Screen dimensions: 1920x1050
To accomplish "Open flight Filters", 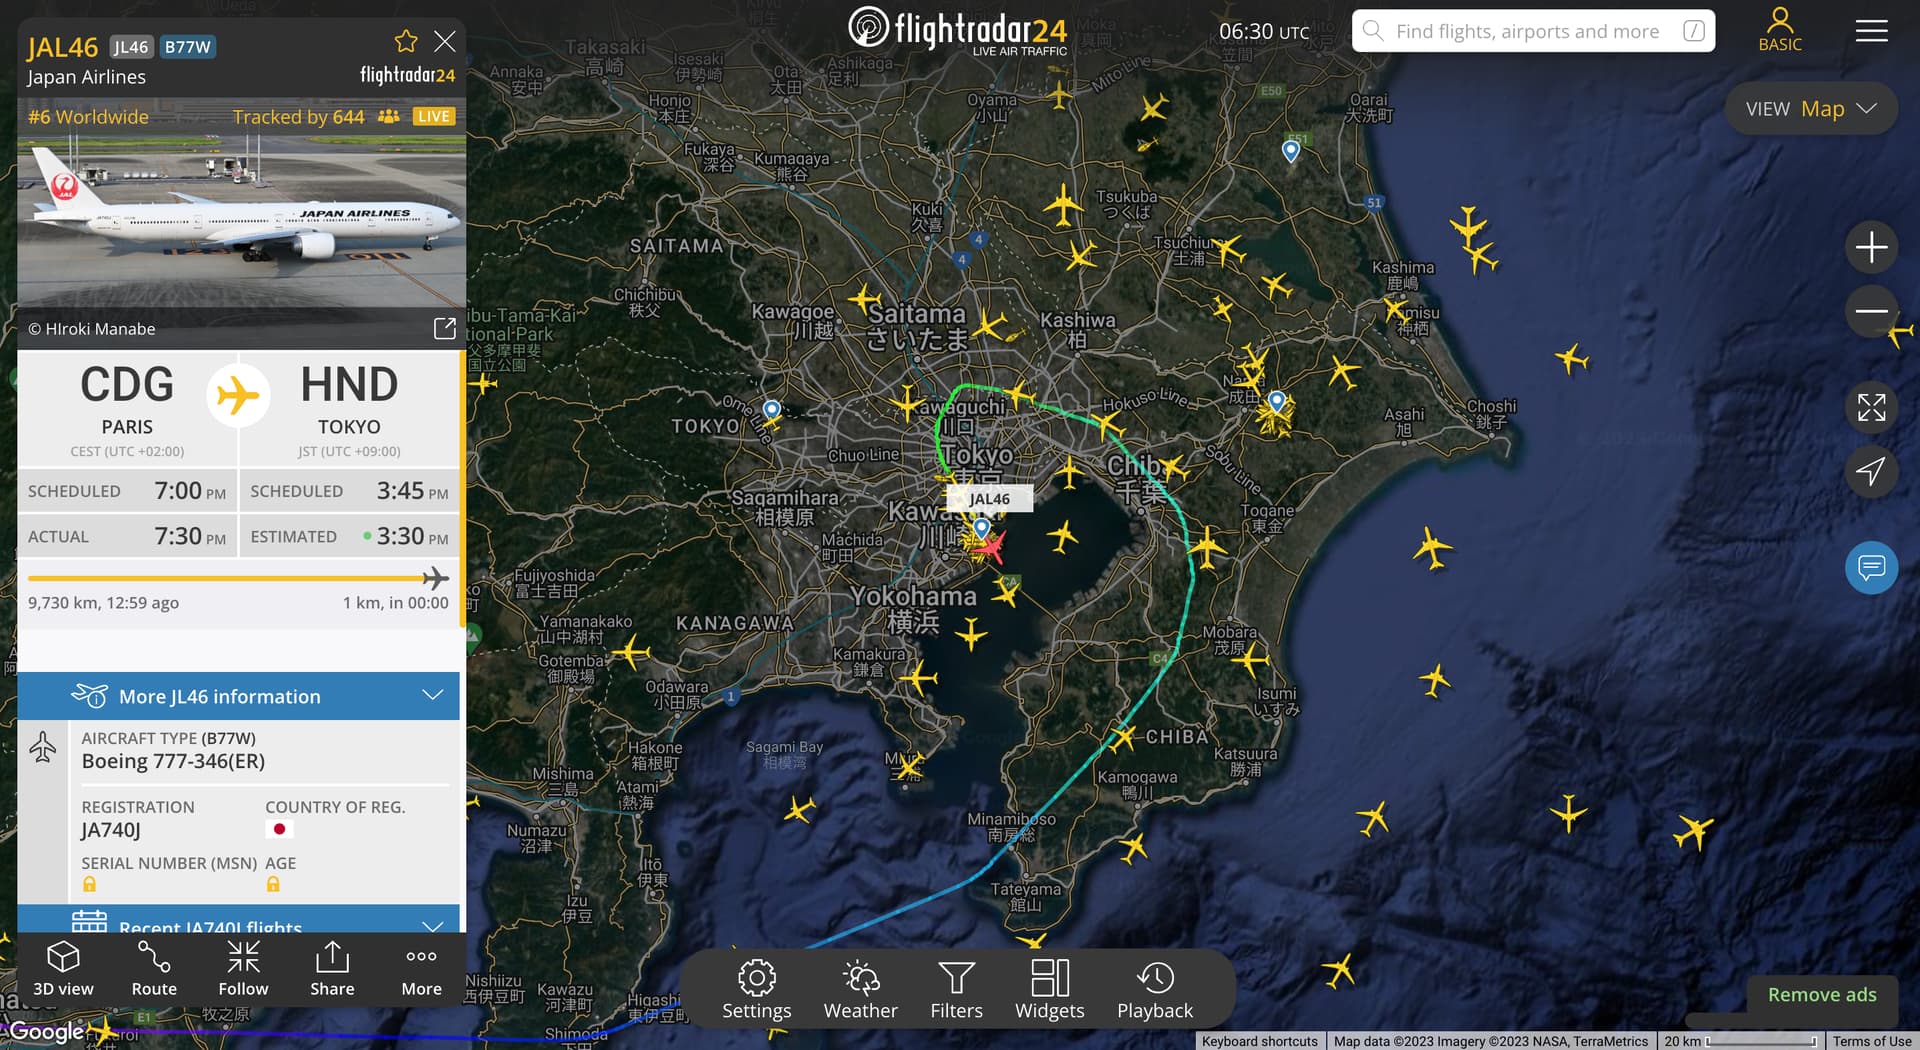I will [x=956, y=990].
